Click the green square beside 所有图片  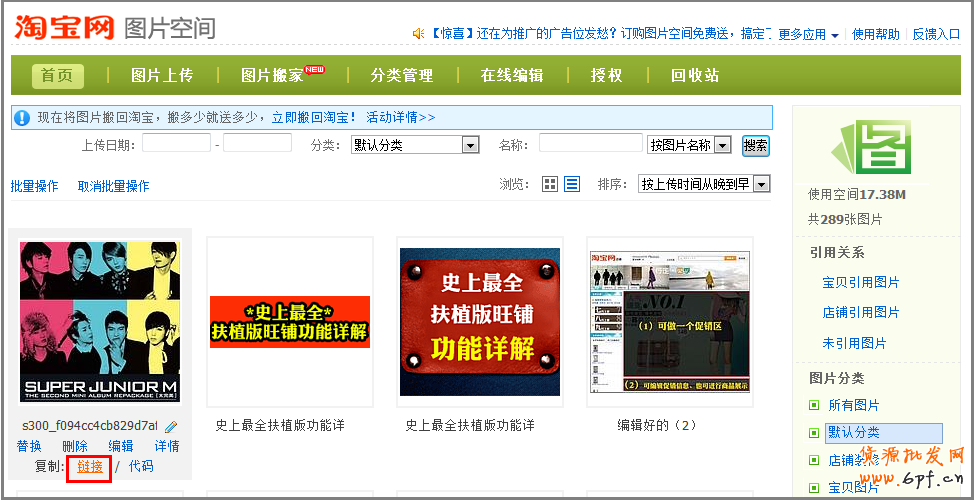(813, 405)
